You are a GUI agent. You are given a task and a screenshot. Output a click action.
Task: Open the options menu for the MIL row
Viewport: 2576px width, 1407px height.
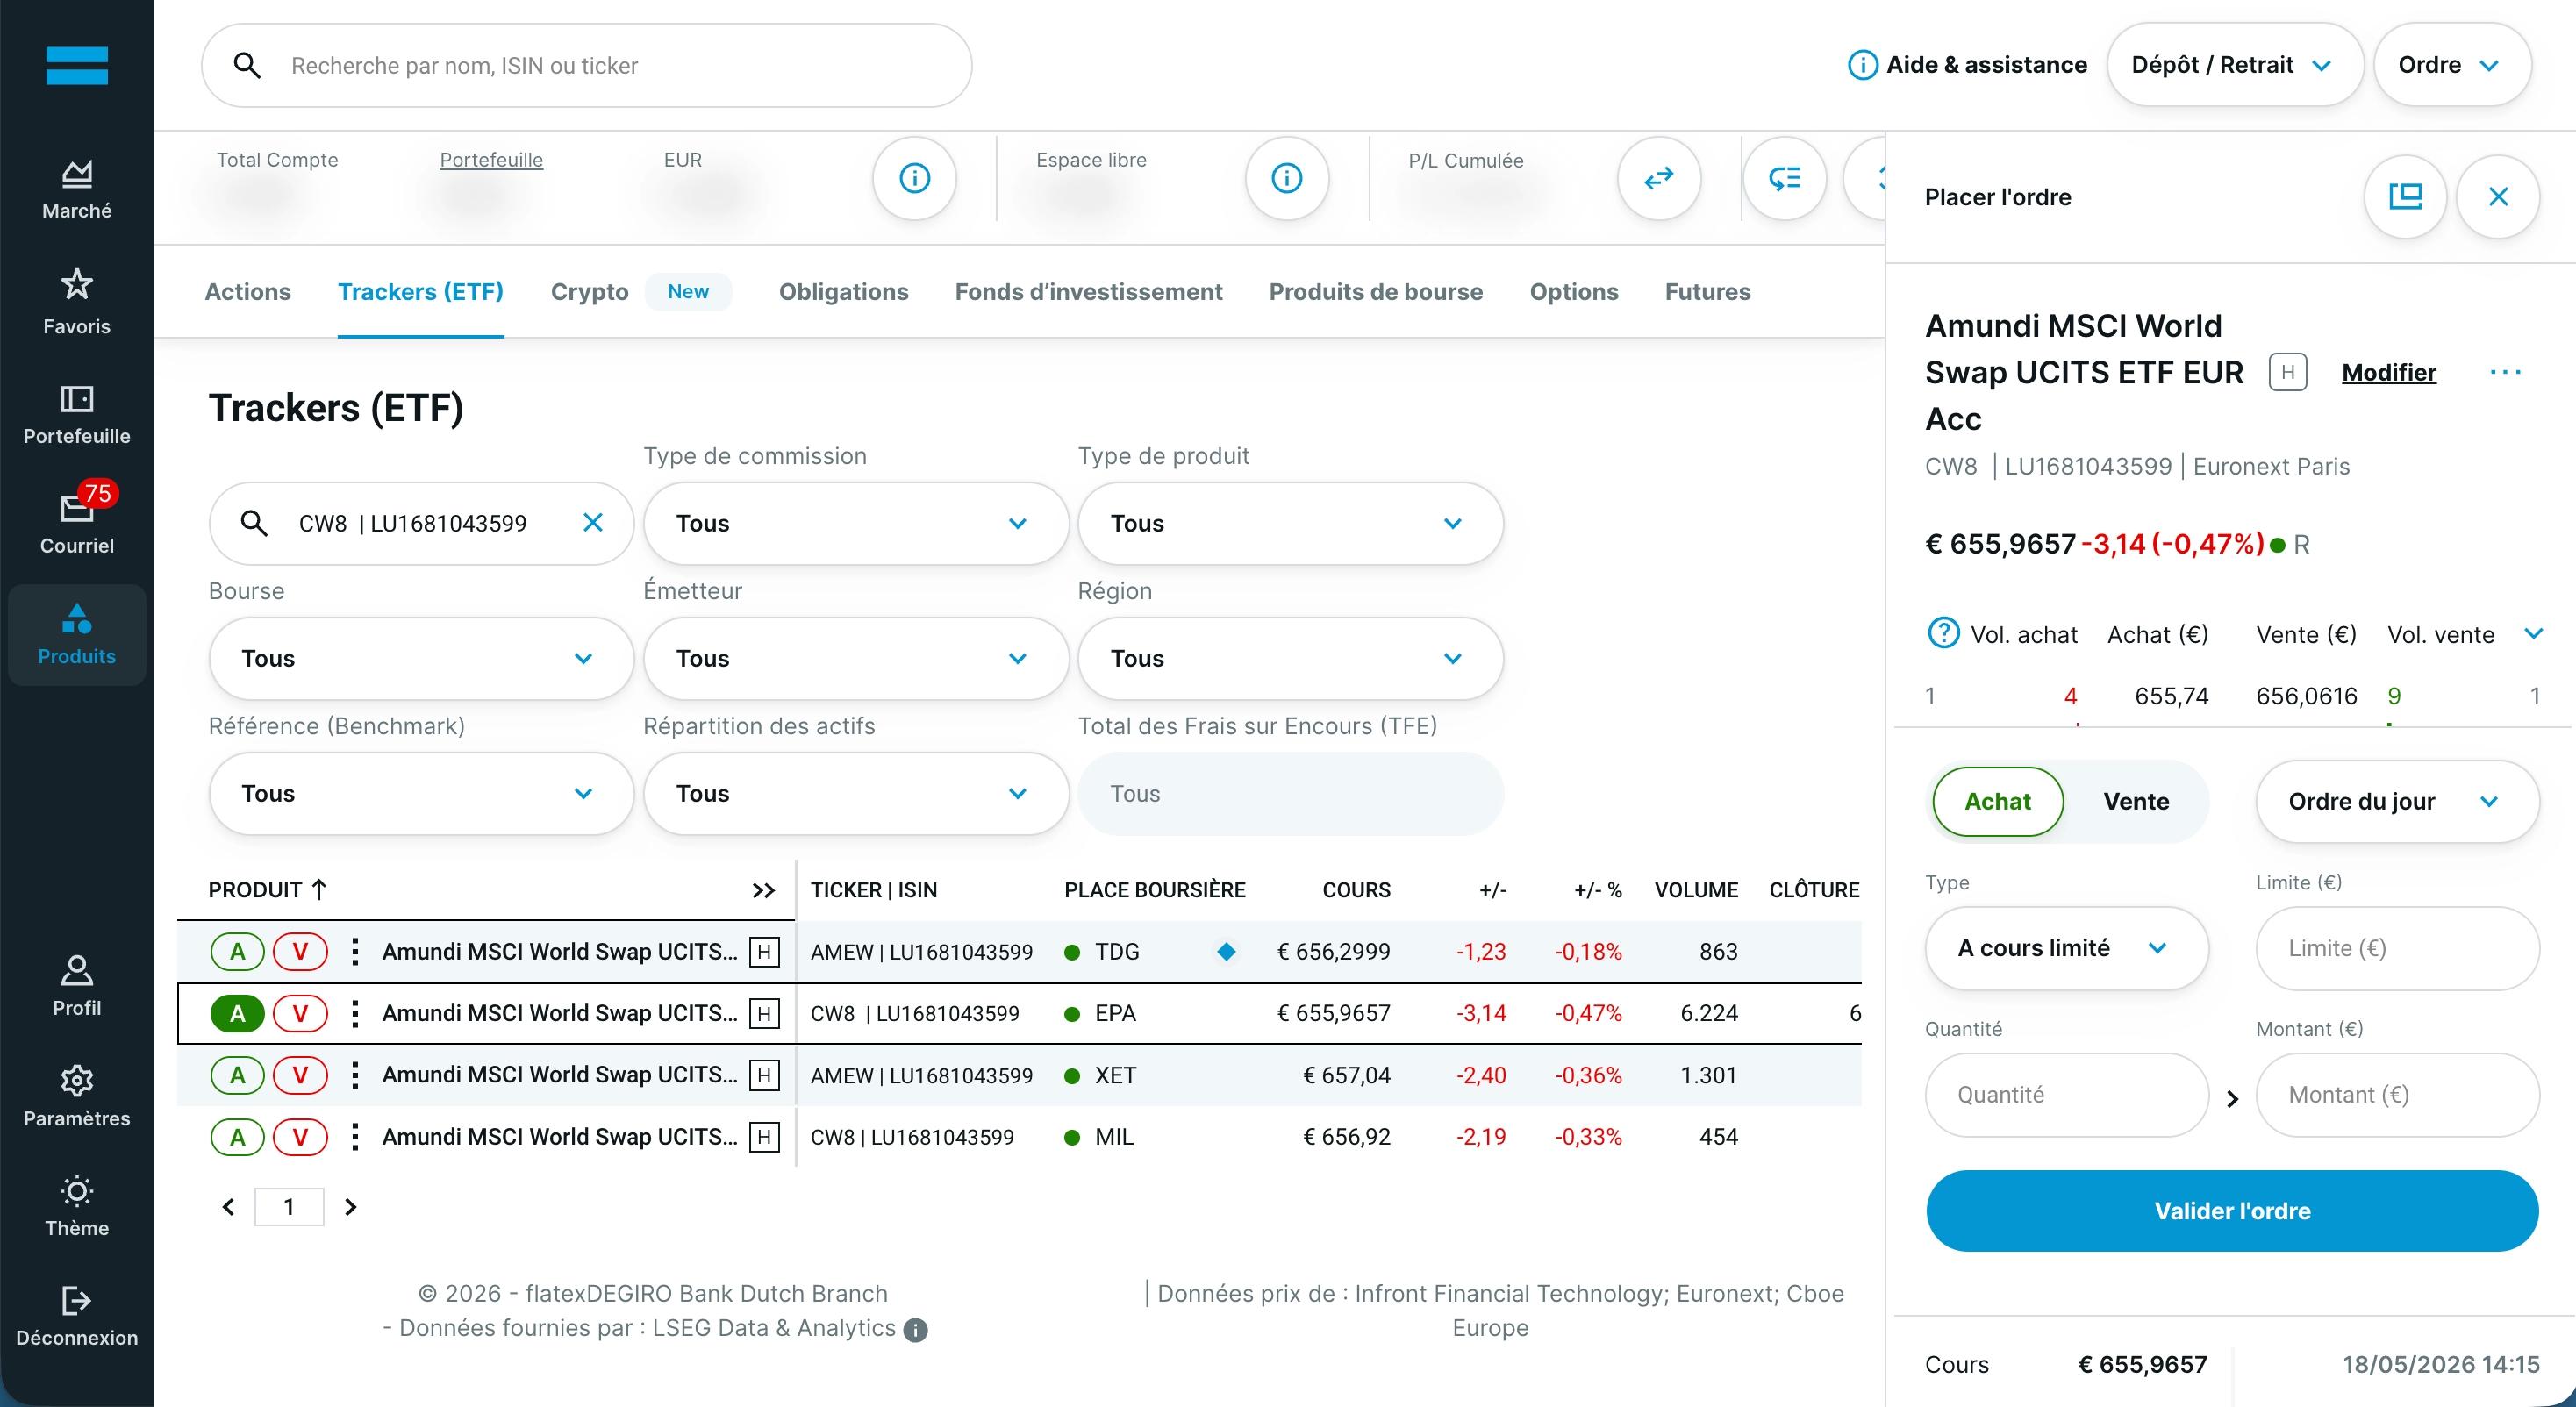coord(354,1137)
